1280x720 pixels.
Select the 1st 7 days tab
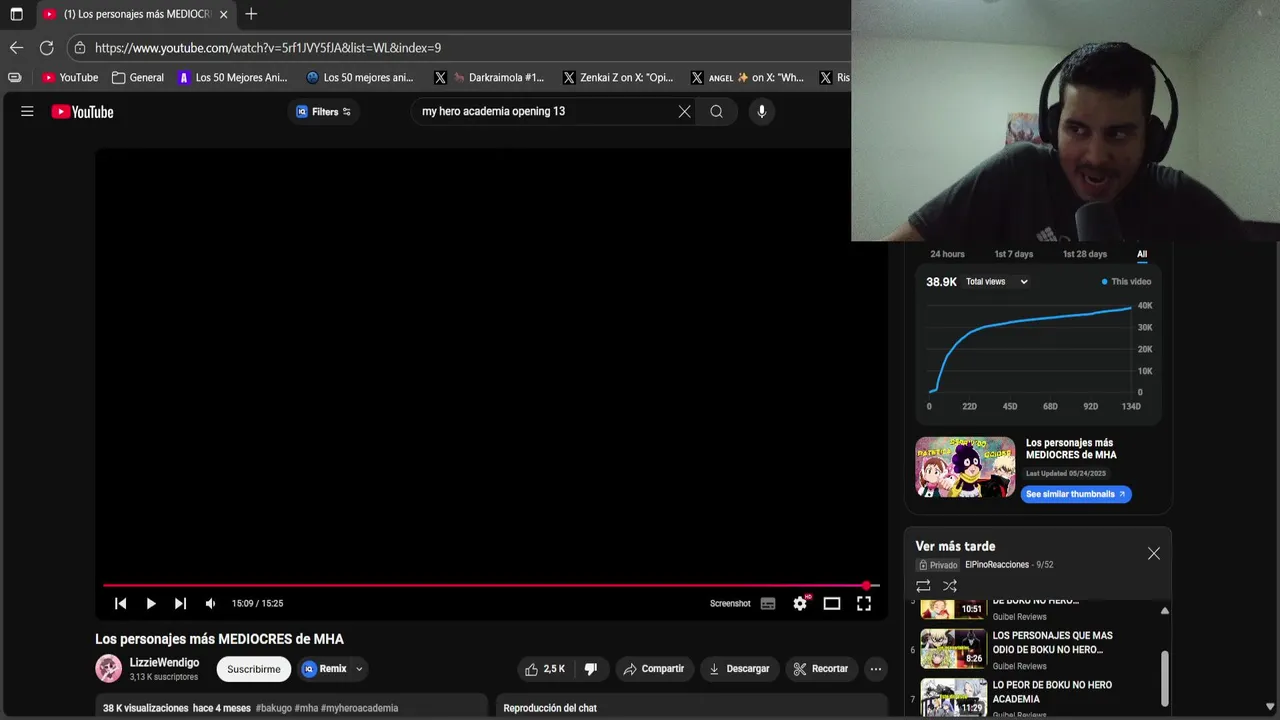[1014, 254]
